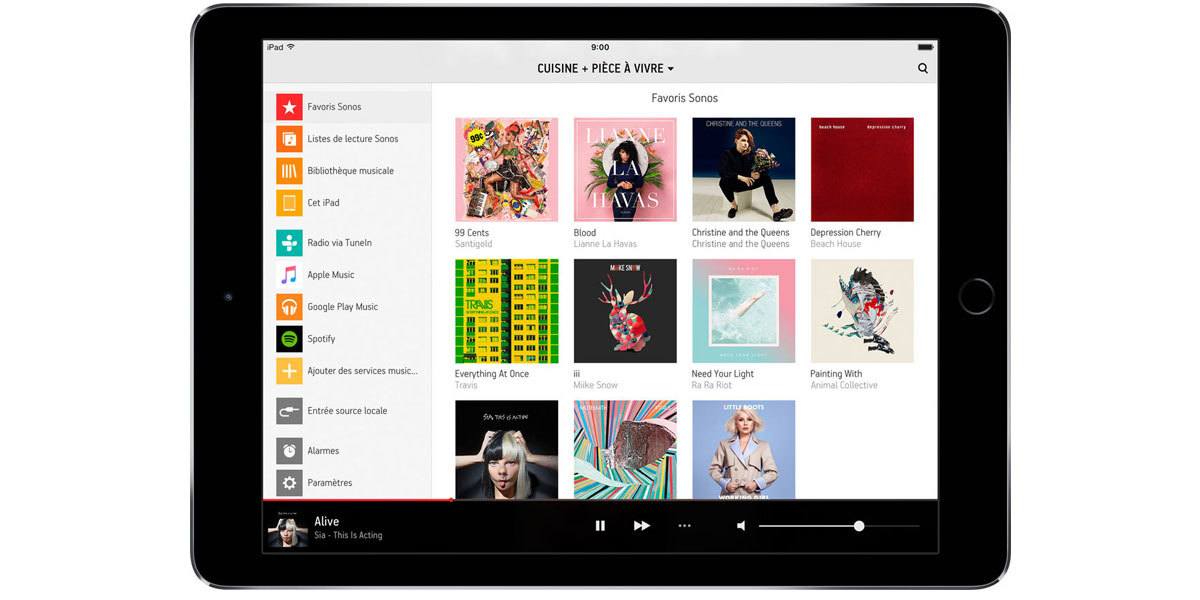1200x600 pixels.
Task: Tap the Cet iPad icon
Action: click(x=289, y=203)
